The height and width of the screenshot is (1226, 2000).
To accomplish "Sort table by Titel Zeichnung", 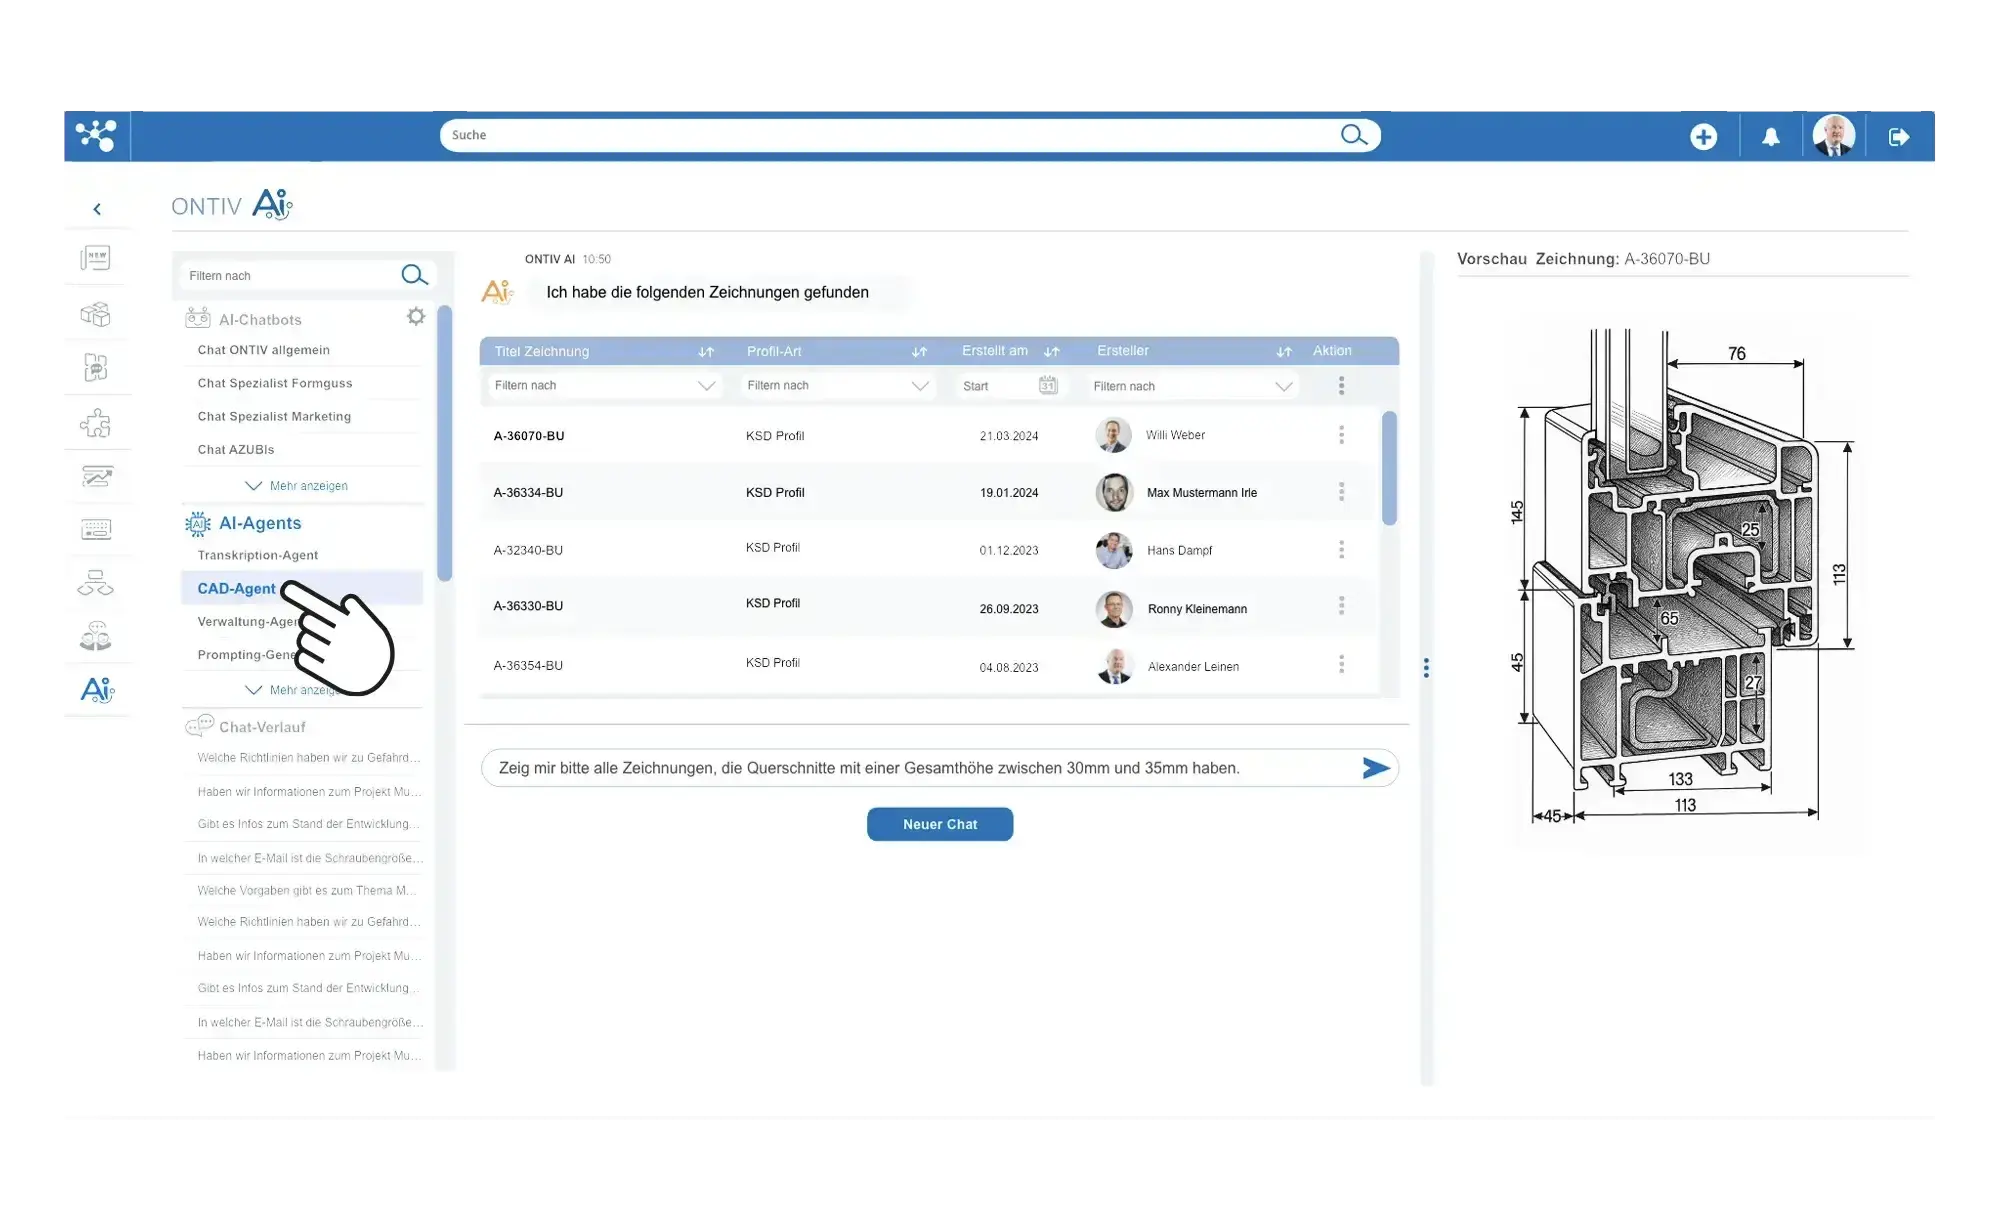I will [706, 351].
